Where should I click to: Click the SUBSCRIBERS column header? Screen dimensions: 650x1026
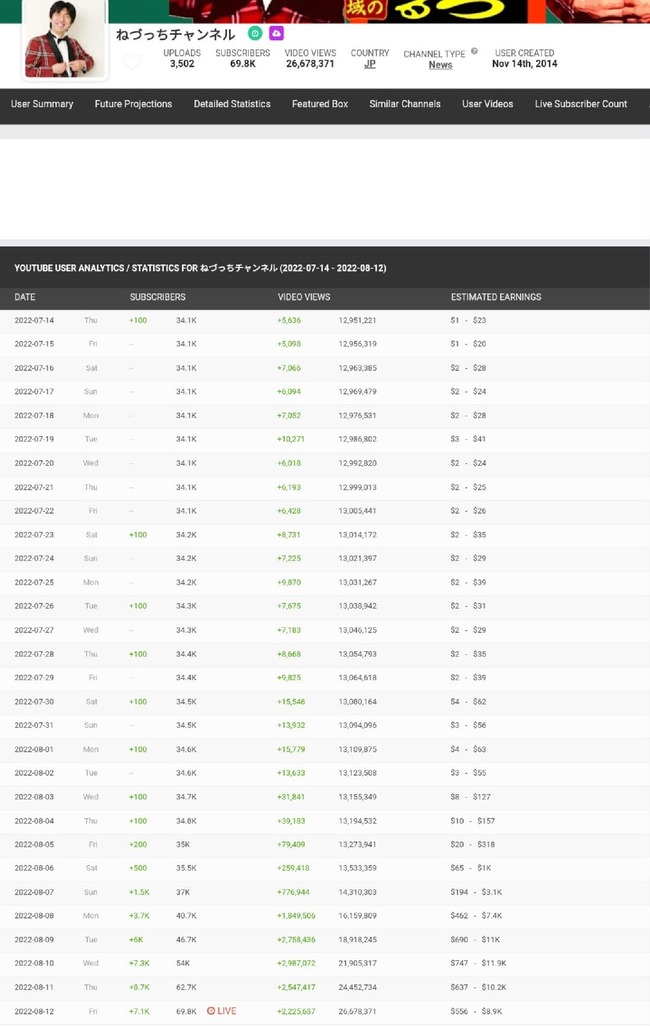pyautogui.click(x=158, y=297)
